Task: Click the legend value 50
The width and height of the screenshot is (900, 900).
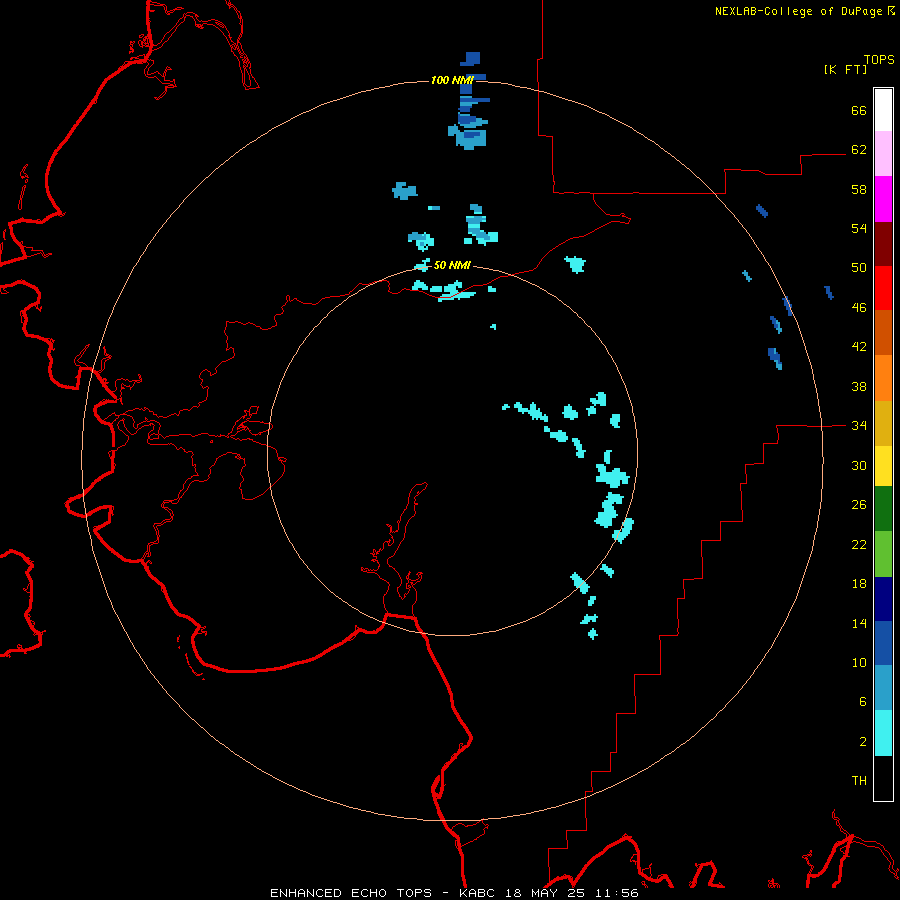Action: click(x=859, y=267)
